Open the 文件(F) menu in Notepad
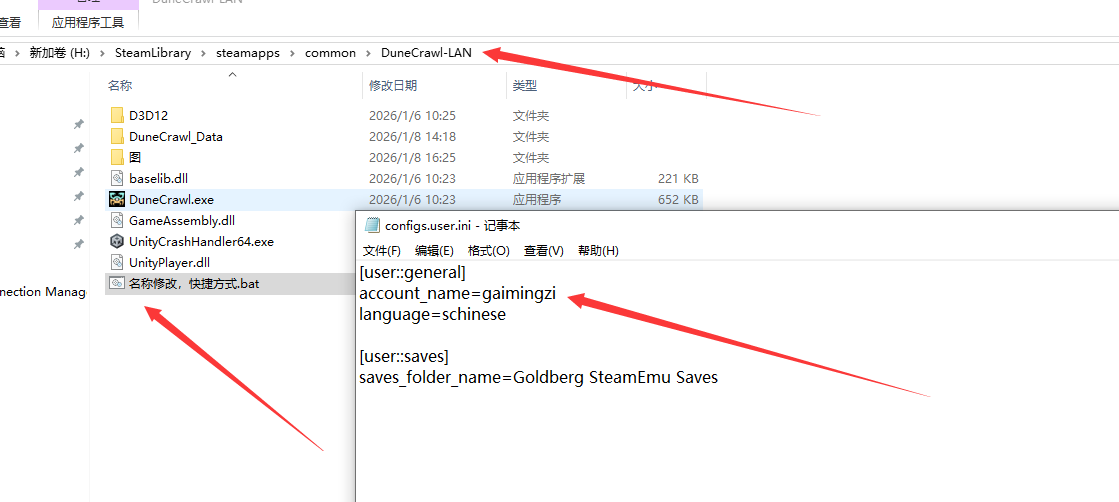Image resolution: width=1119 pixels, height=502 pixels. click(381, 251)
